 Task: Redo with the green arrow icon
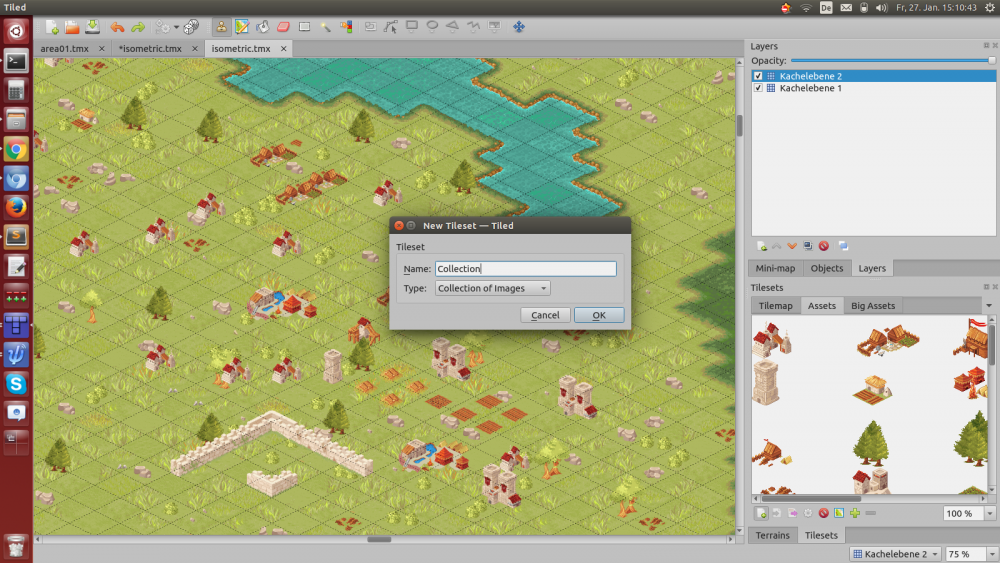tap(138, 27)
